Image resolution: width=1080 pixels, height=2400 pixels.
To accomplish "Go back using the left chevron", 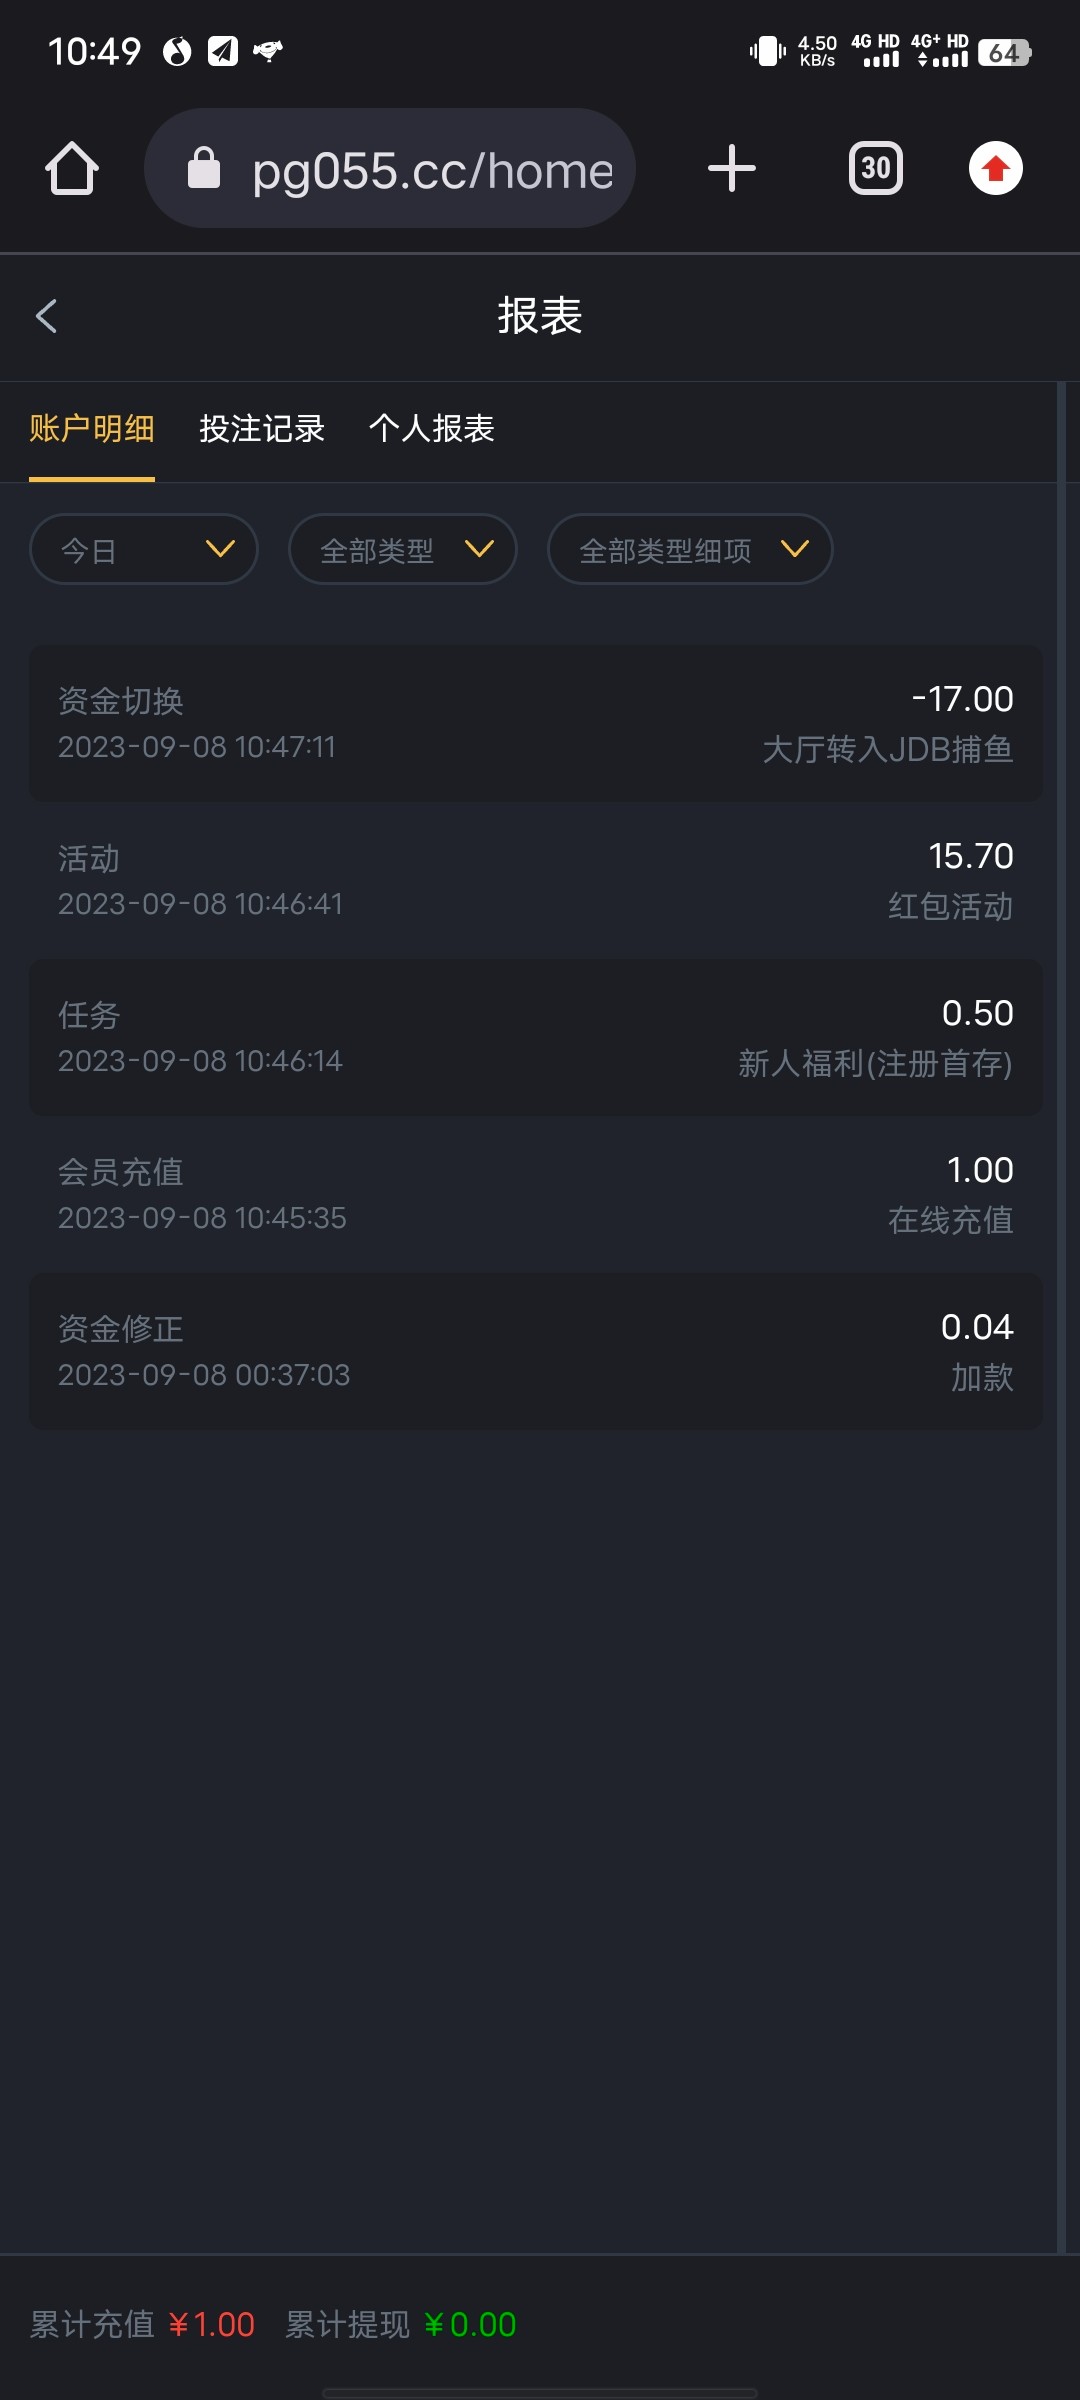I will 46,316.
